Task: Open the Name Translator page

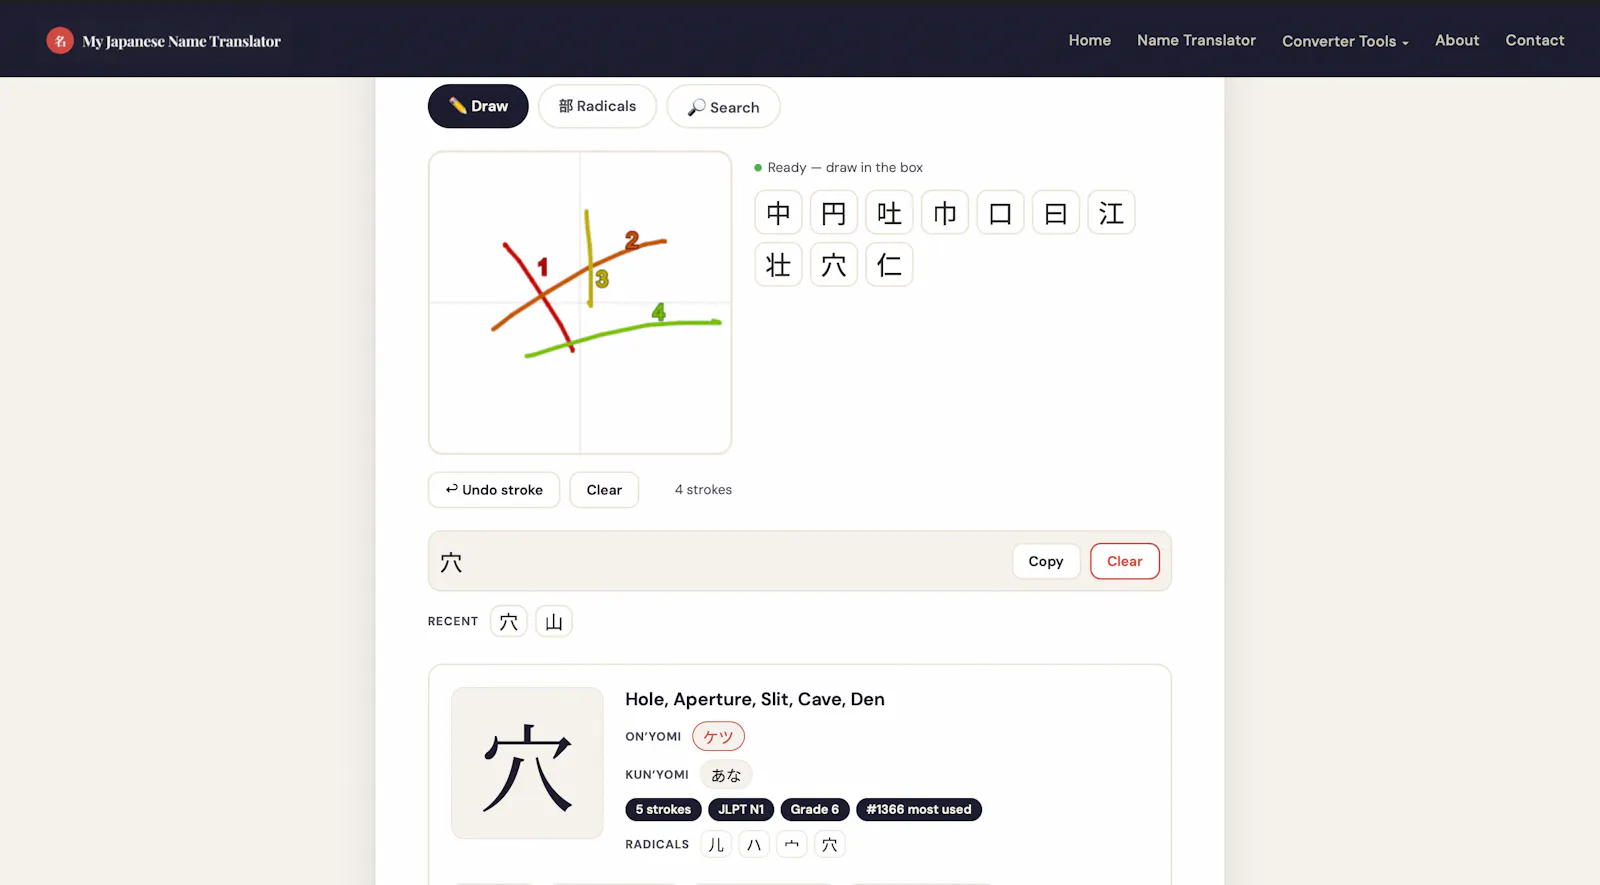Action: [x=1196, y=40]
